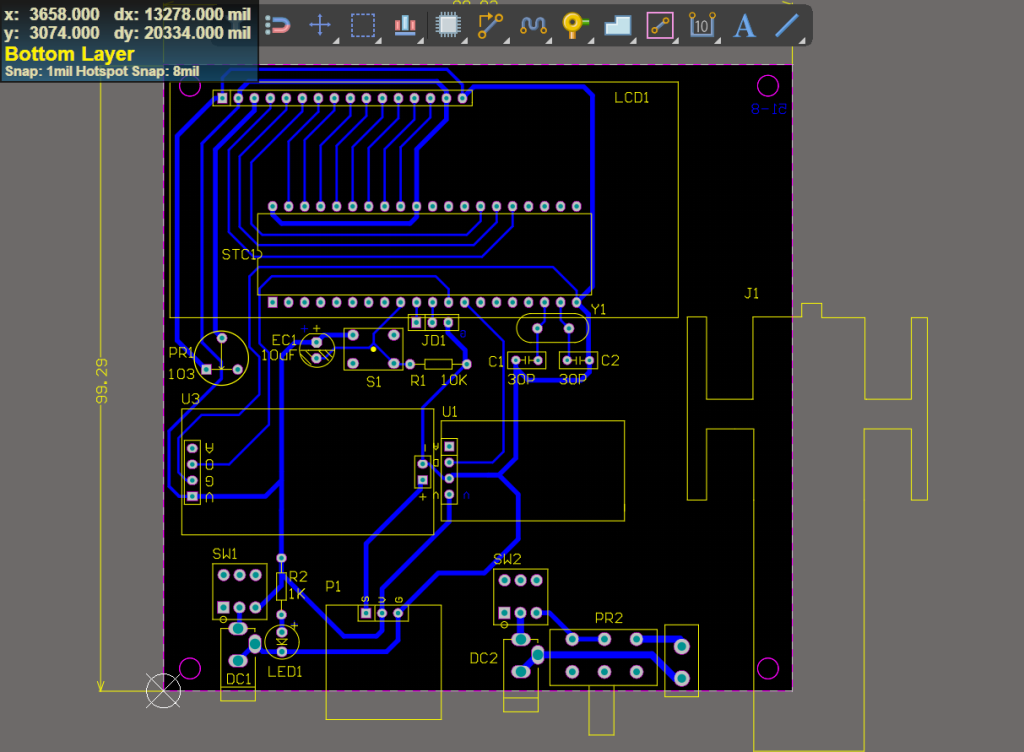Click the Bottom Layer heads-up label
Image resolution: width=1024 pixels, height=752 pixels.
pos(70,54)
